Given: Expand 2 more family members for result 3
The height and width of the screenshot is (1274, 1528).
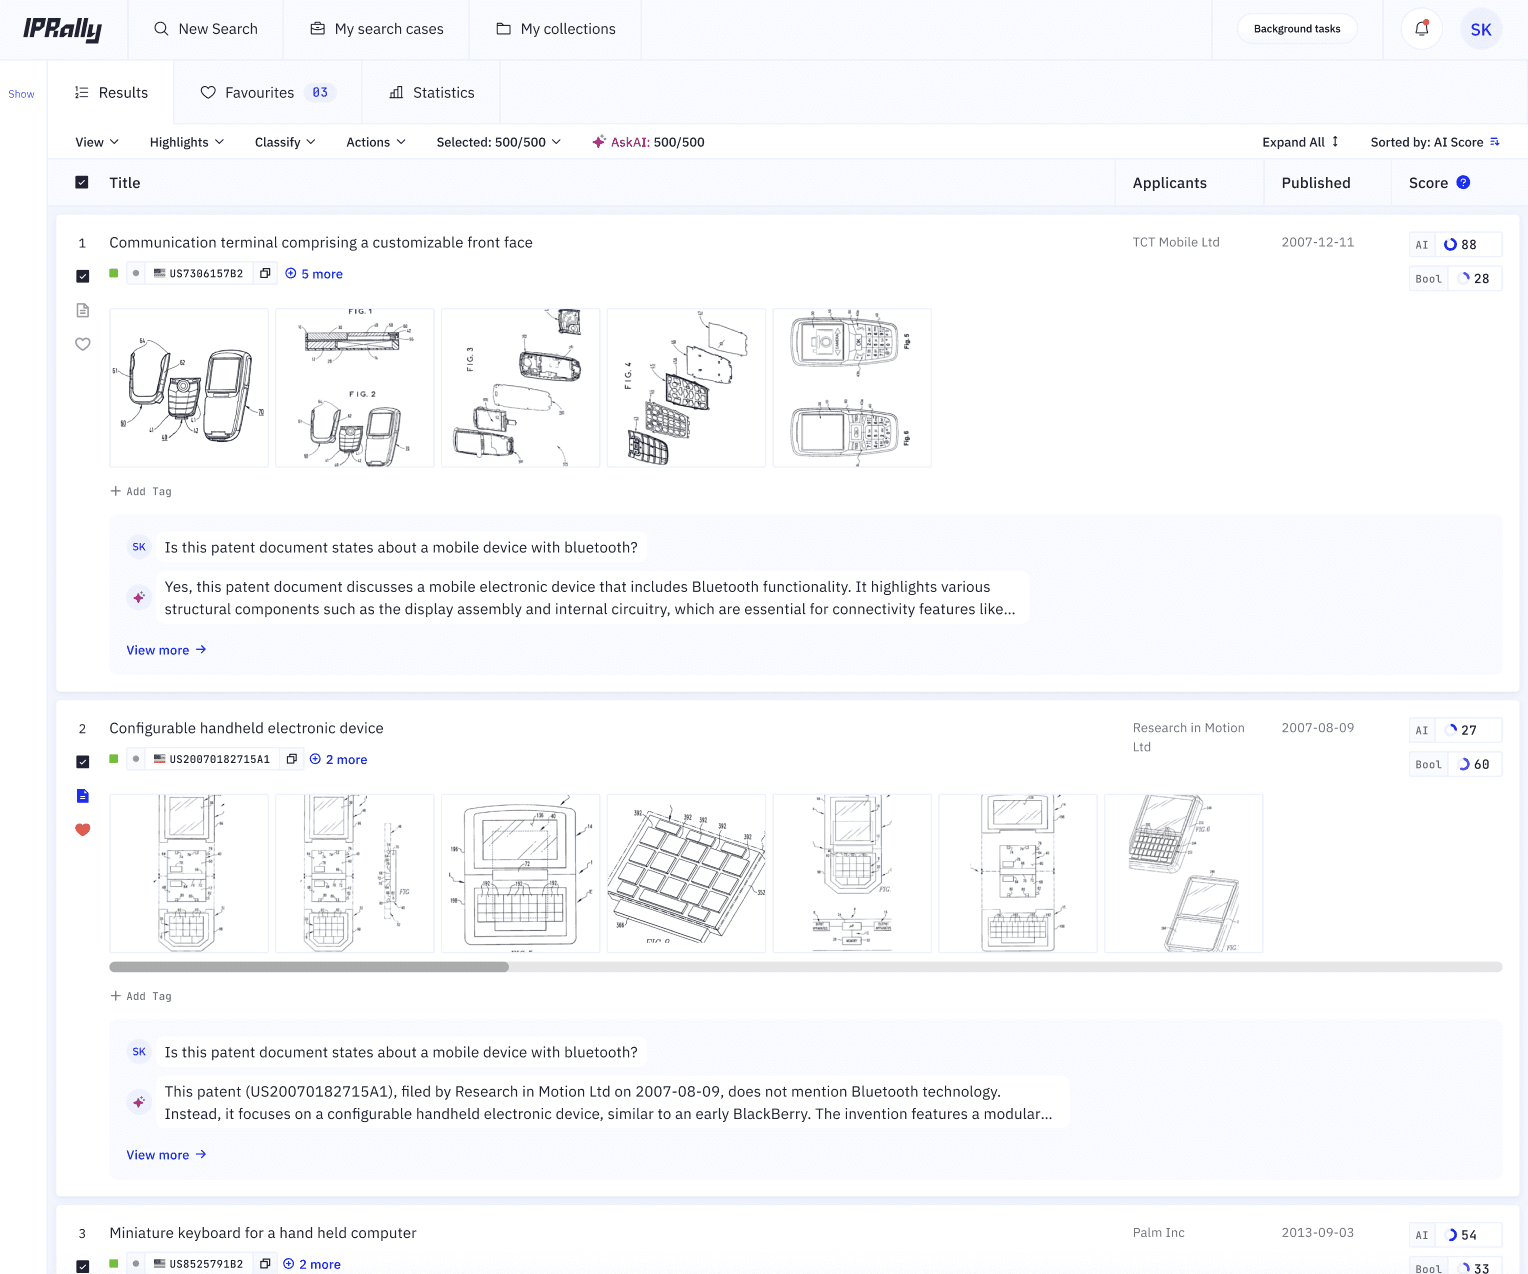Looking at the screenshot, I should click(312, 1264).
